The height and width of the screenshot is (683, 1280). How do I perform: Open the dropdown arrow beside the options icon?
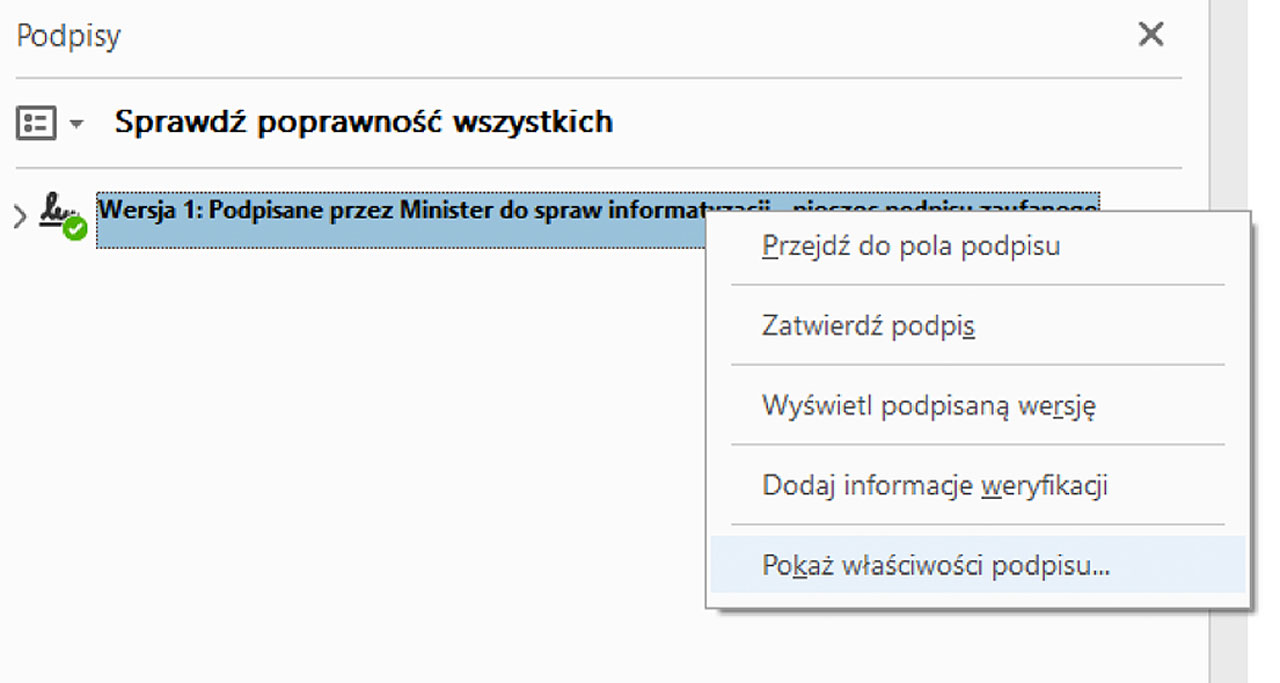pos(77,124)
